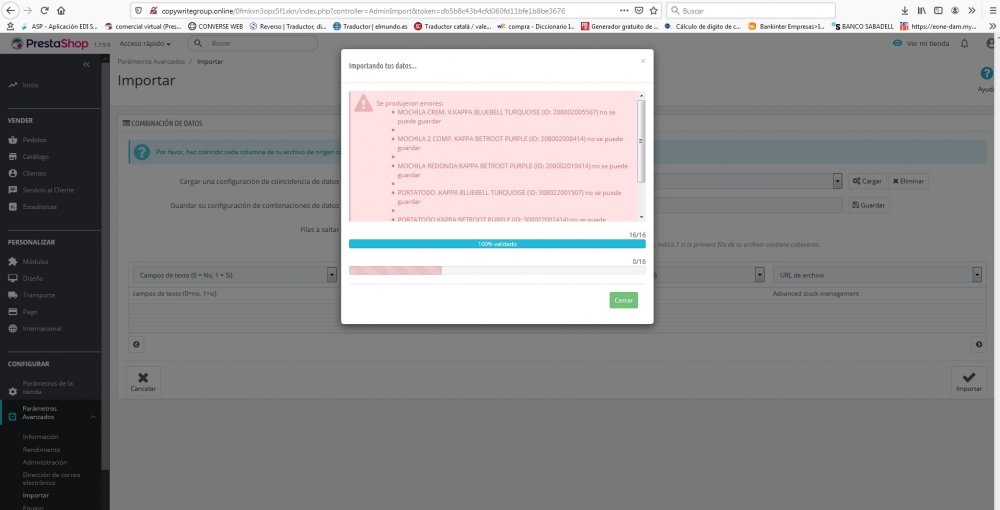This screenshot has width=1000, height=510.
Task: Open Importar submenu link
Action: coord(36,495)
